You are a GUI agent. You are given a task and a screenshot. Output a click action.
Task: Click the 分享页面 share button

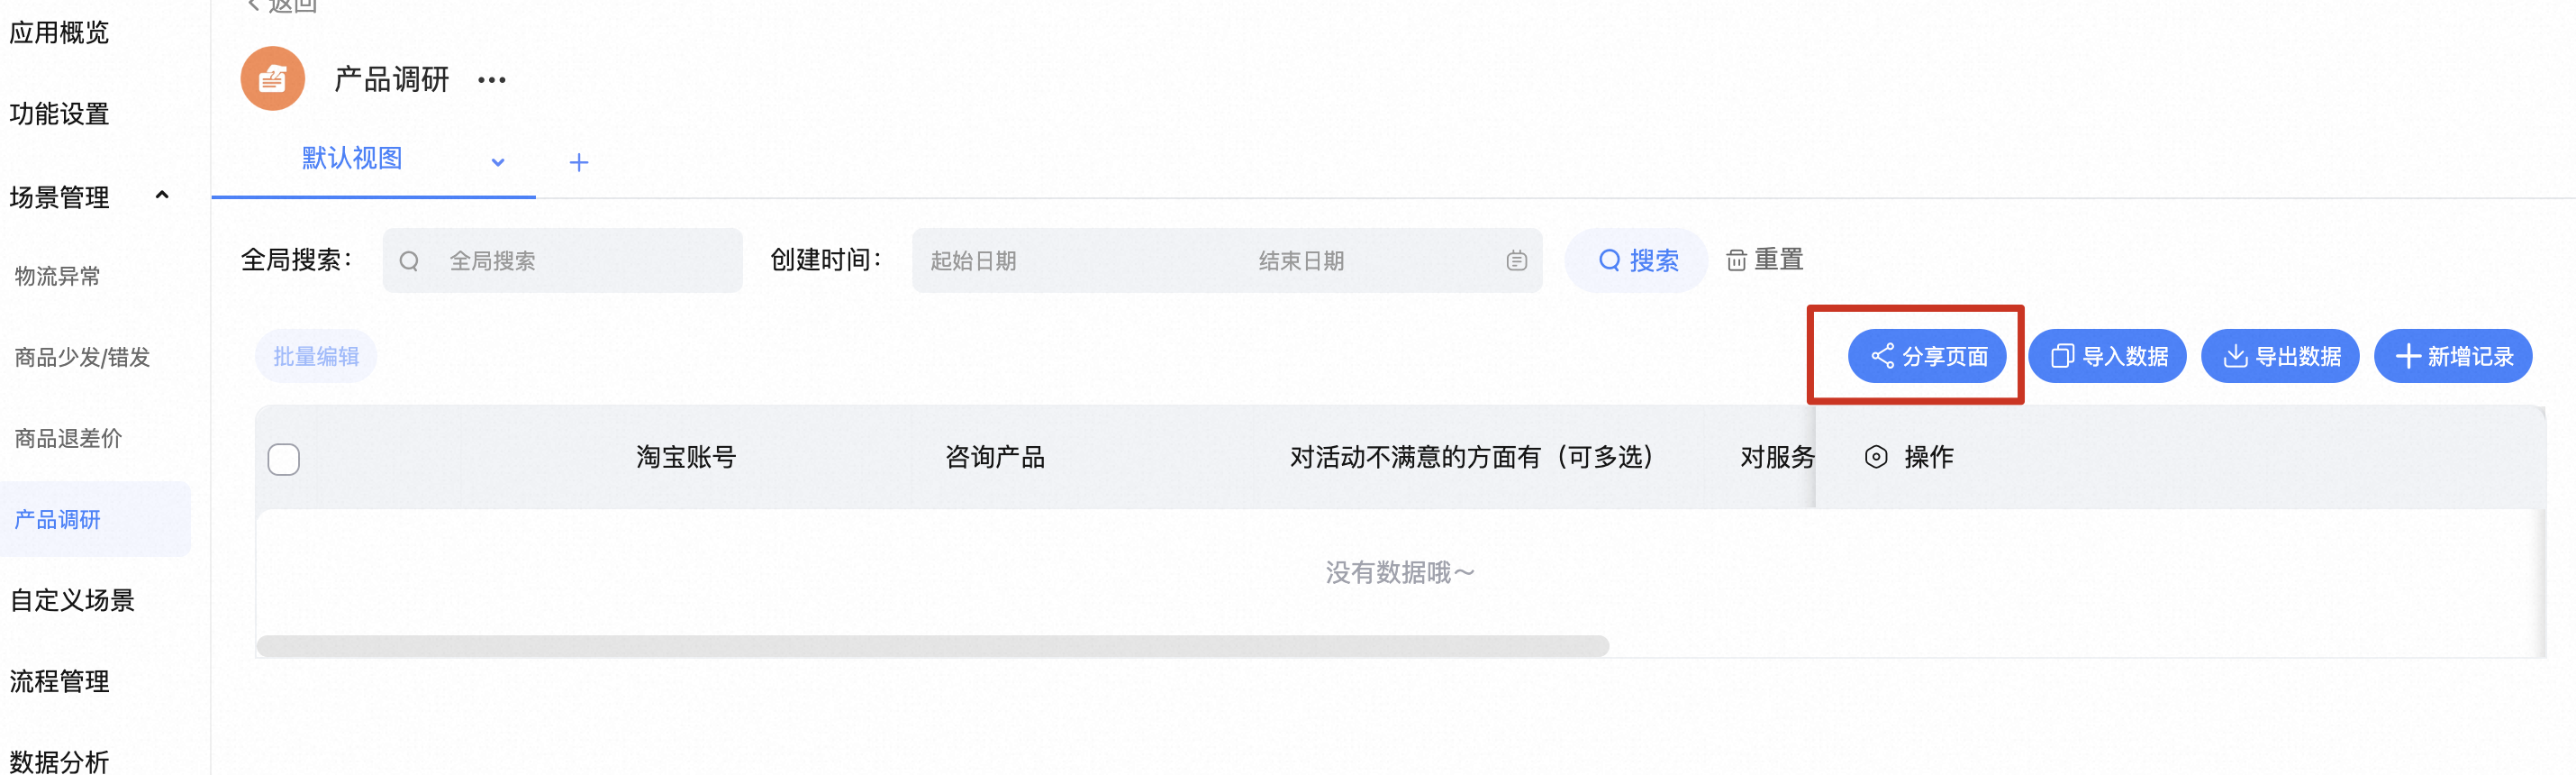pyautogui.click(x=1926, y=356)
